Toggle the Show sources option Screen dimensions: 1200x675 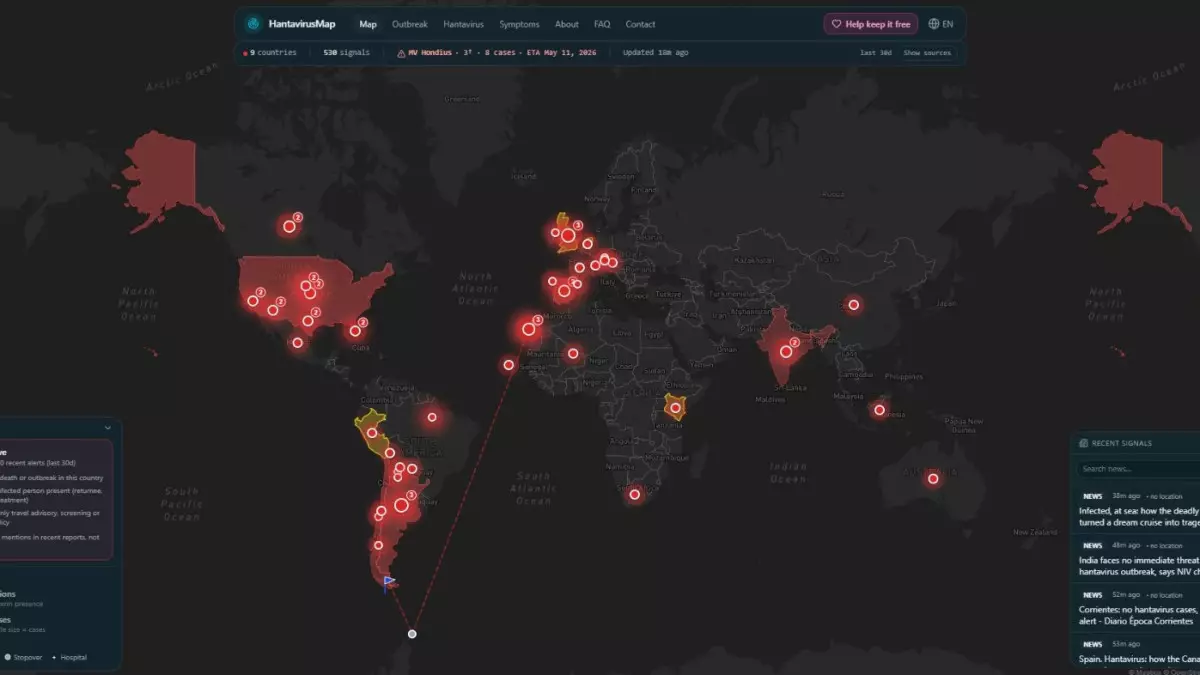pos(927,53)
